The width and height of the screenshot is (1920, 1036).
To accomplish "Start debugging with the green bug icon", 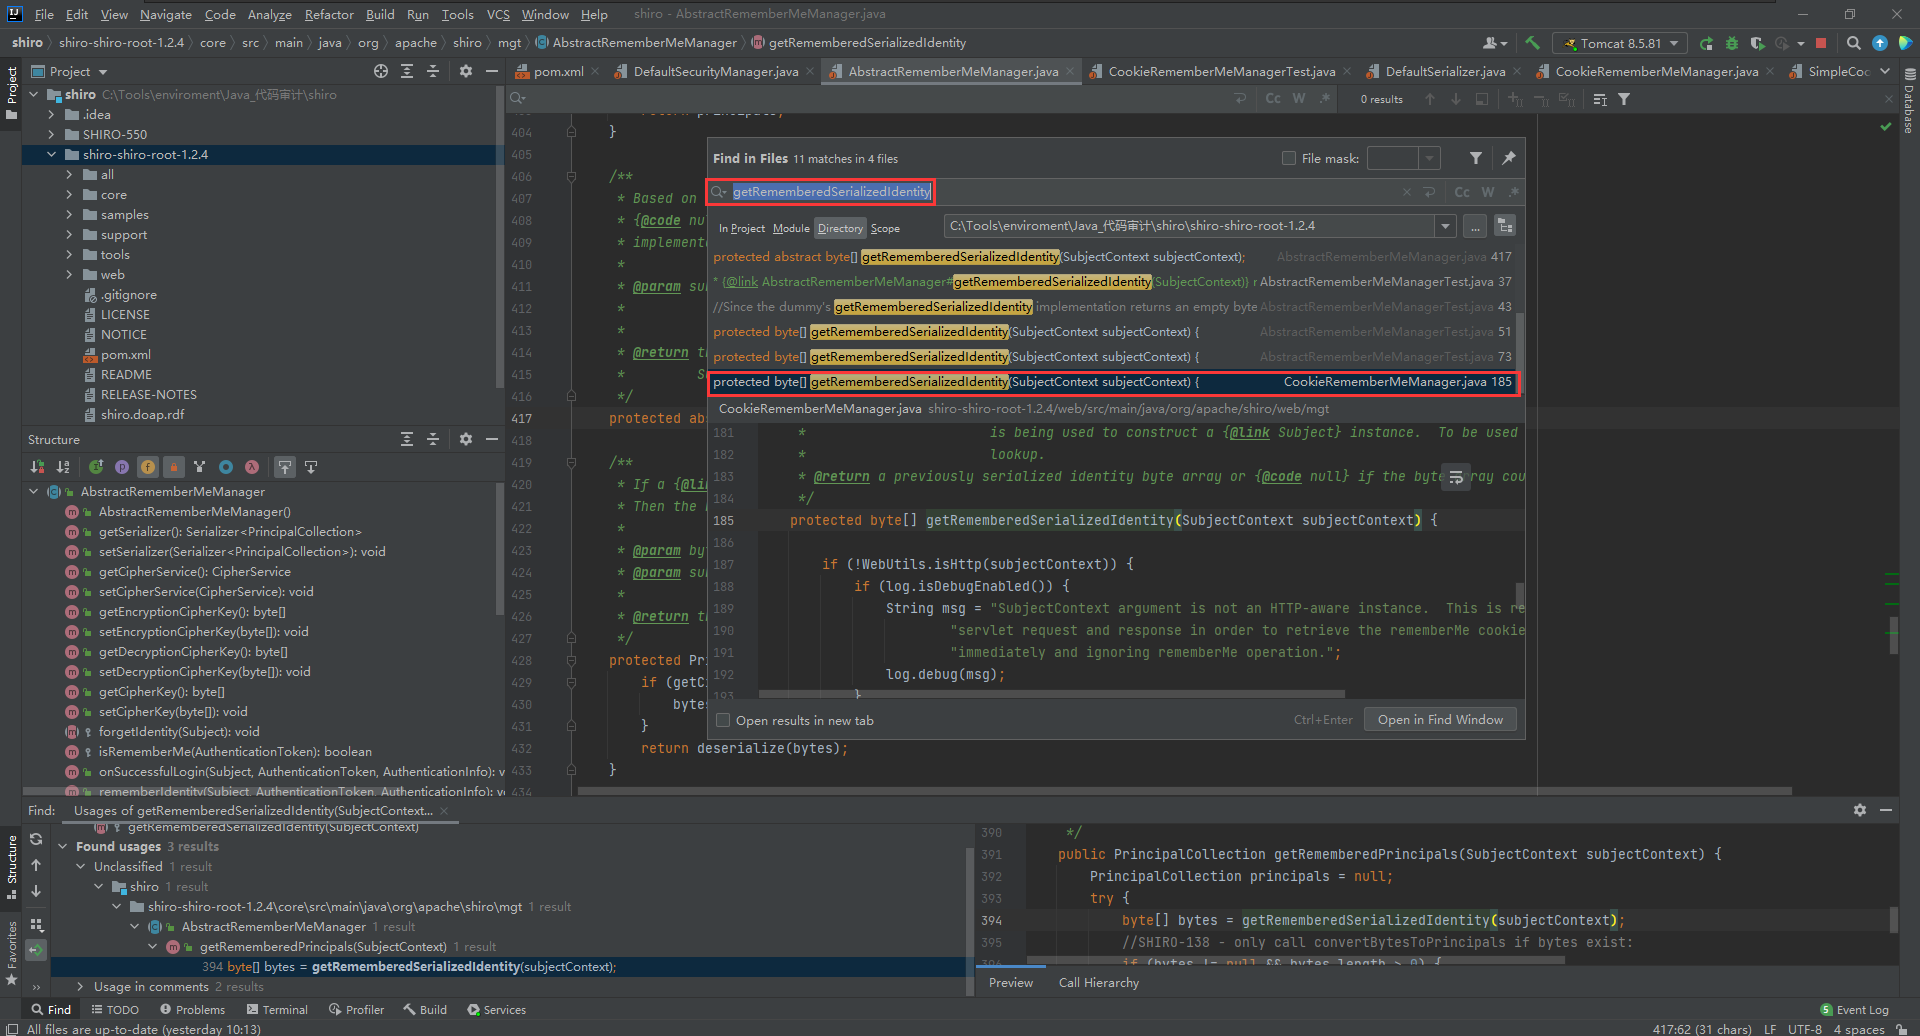I will pyautogui.click(x=1731, y=43).
